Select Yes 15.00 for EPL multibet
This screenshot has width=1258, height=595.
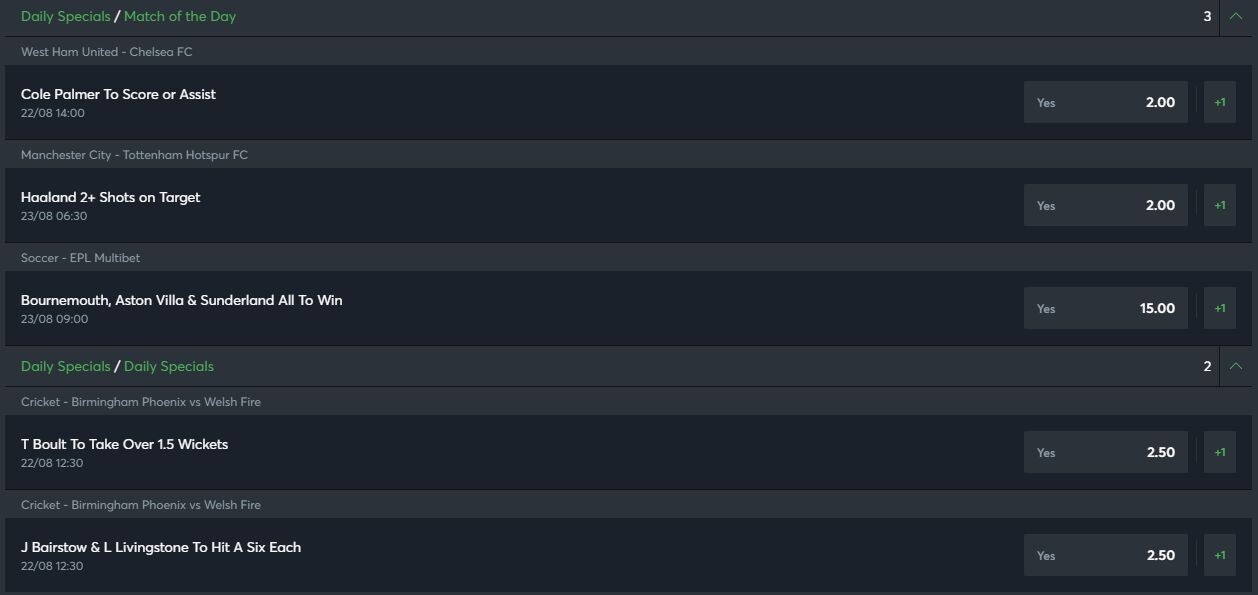point(1106,308)
